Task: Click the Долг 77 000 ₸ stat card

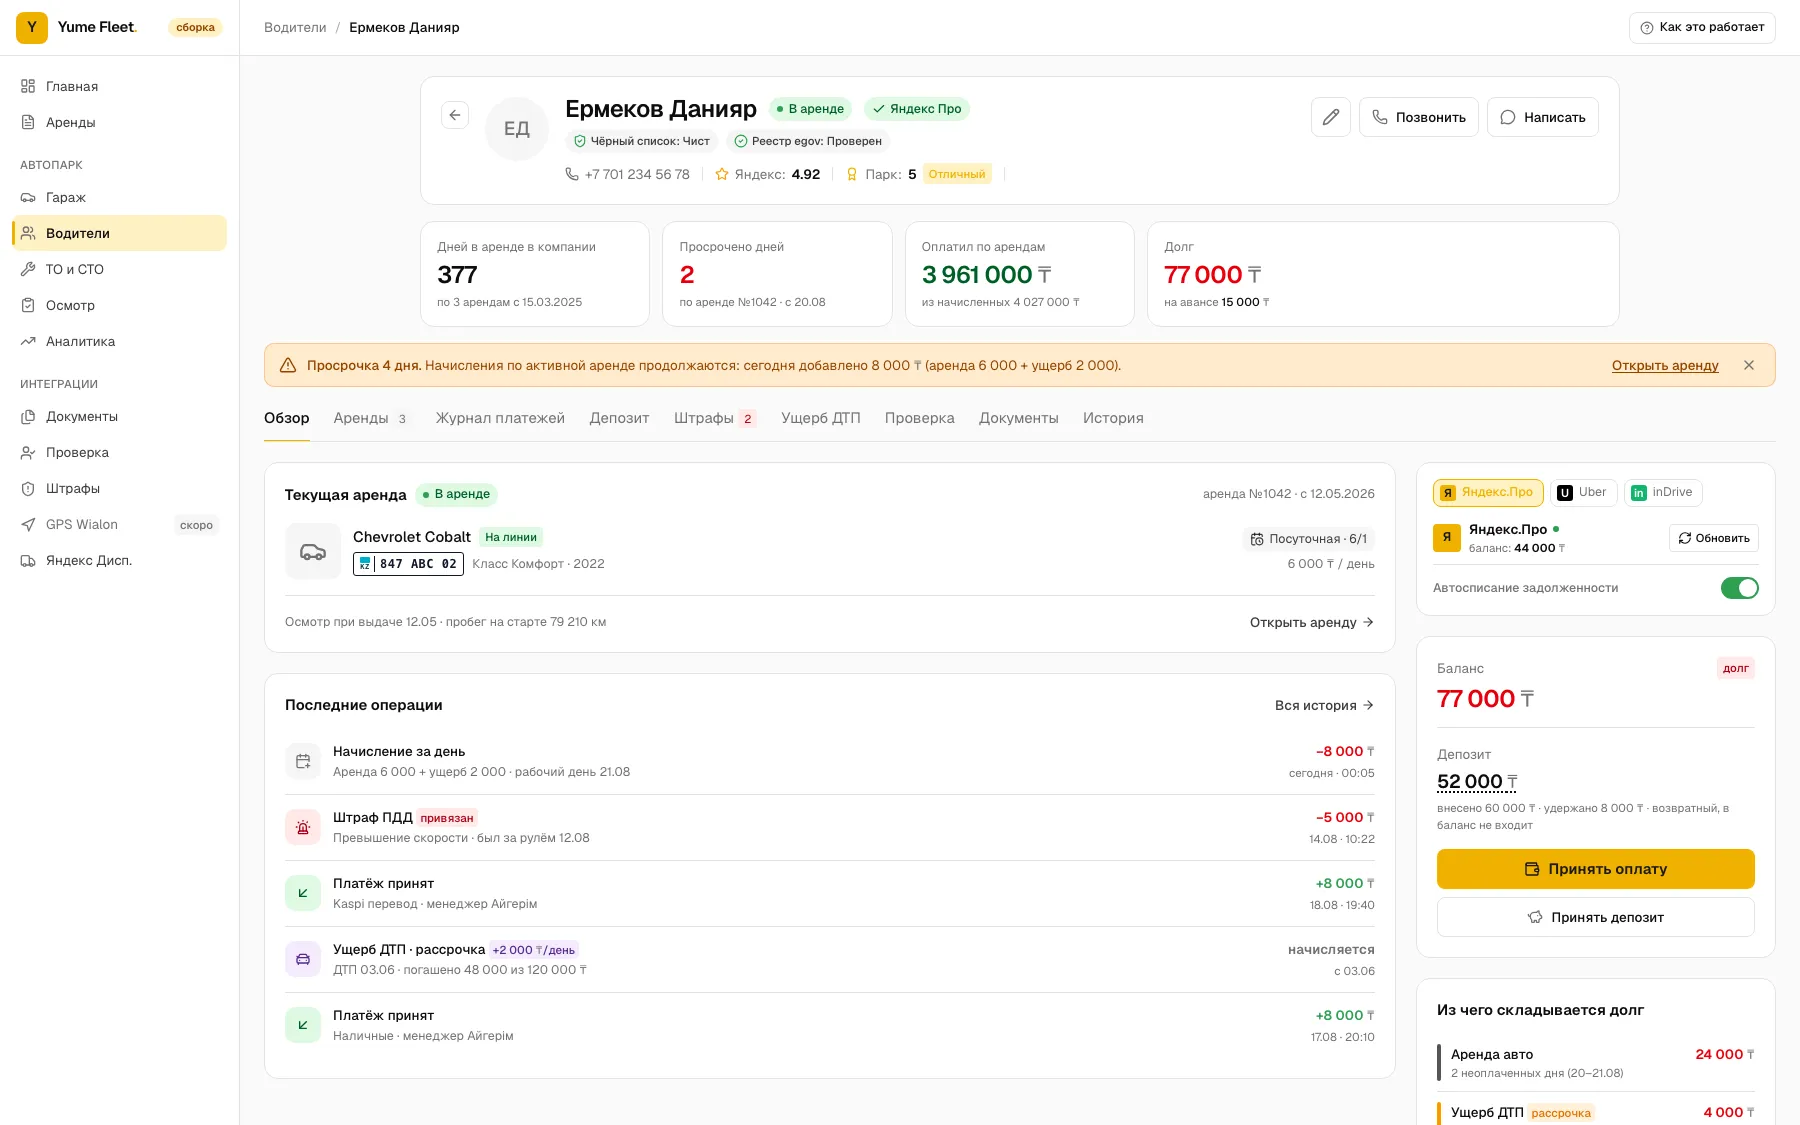Action: click(x=1383, y=274)
